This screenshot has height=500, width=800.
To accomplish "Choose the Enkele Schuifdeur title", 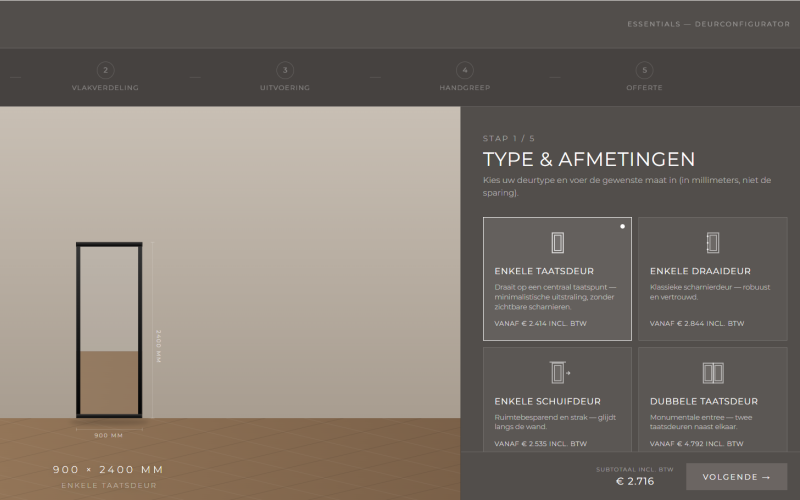I will [x=547, y=402].
